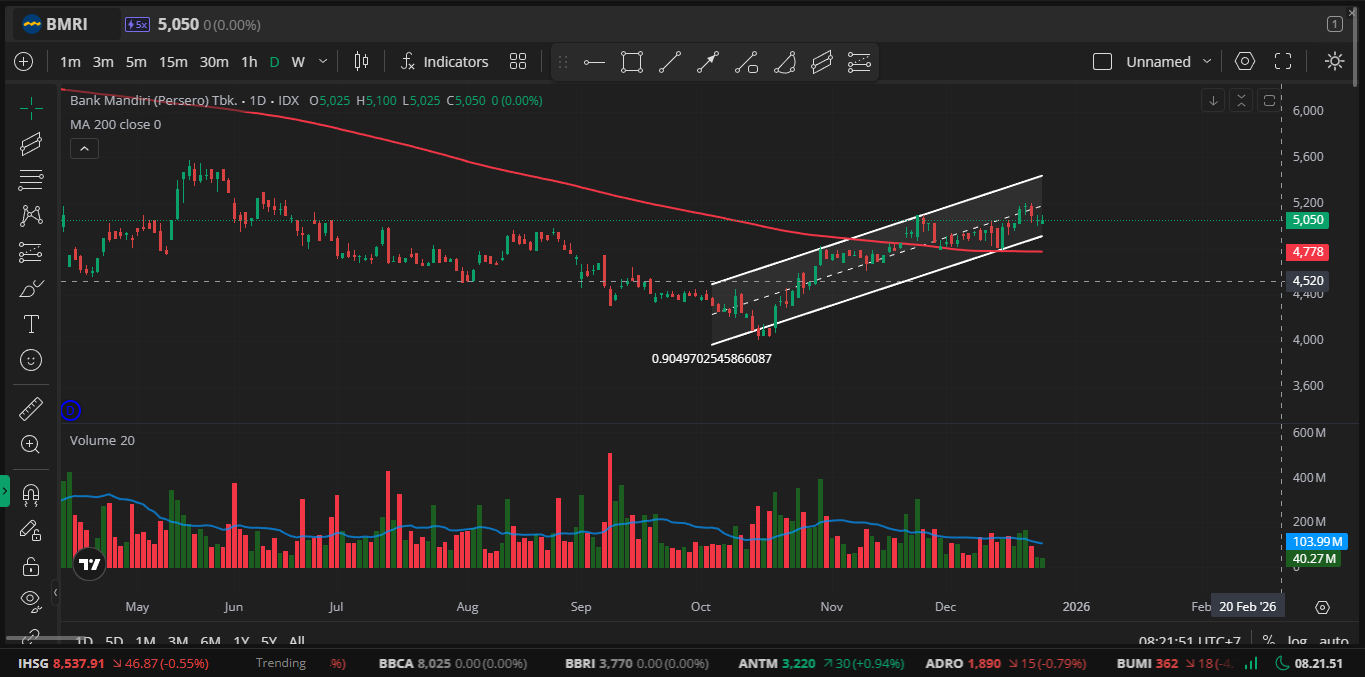Screen dimensions: 1365x677
Task: Open the chart layout grid selector
Action: (517, 61)
